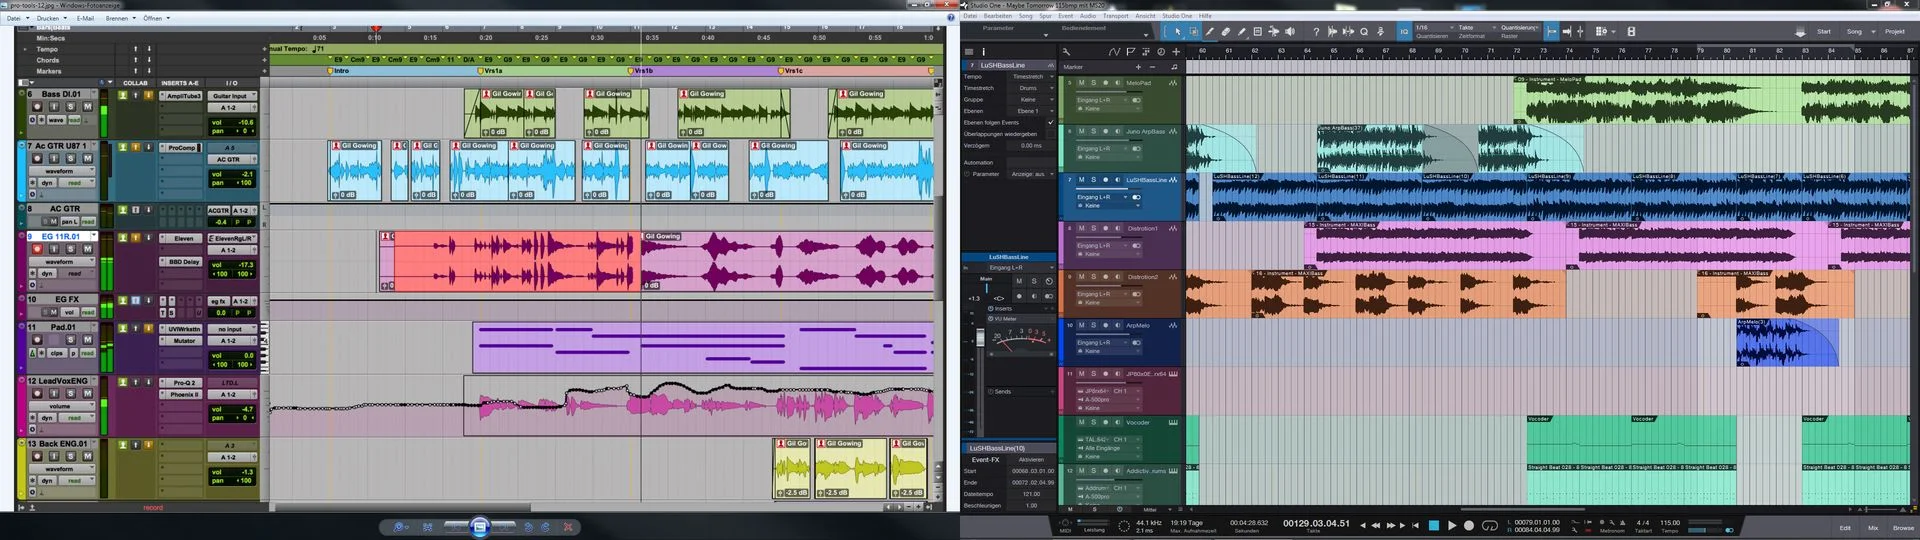Open the Spur menu in Studio One
The width and height of the screenshot is (1920, 540).
pyautogui.click(x=1045, y=16)
